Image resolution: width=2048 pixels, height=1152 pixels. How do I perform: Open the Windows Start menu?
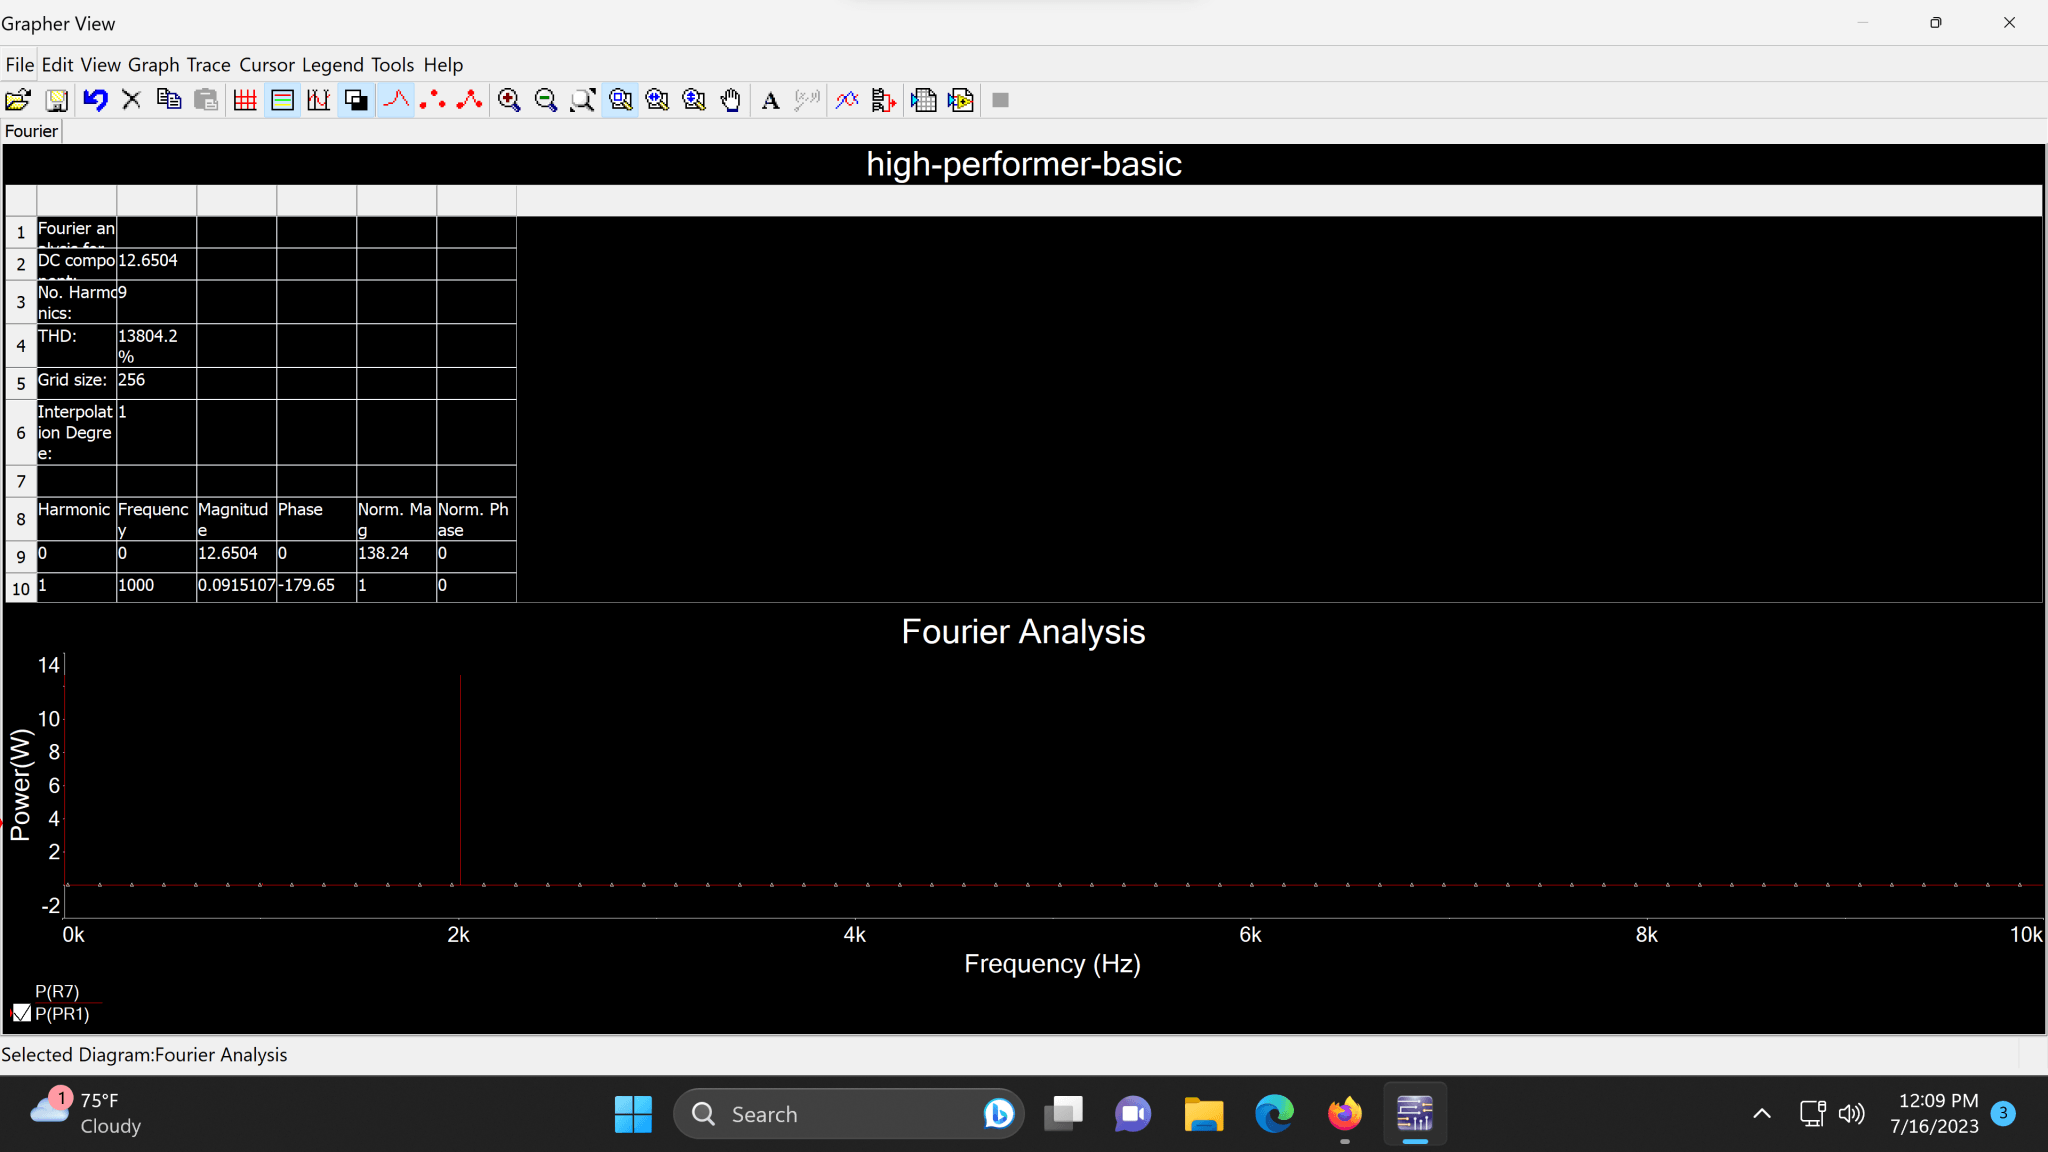[633, 1114]
